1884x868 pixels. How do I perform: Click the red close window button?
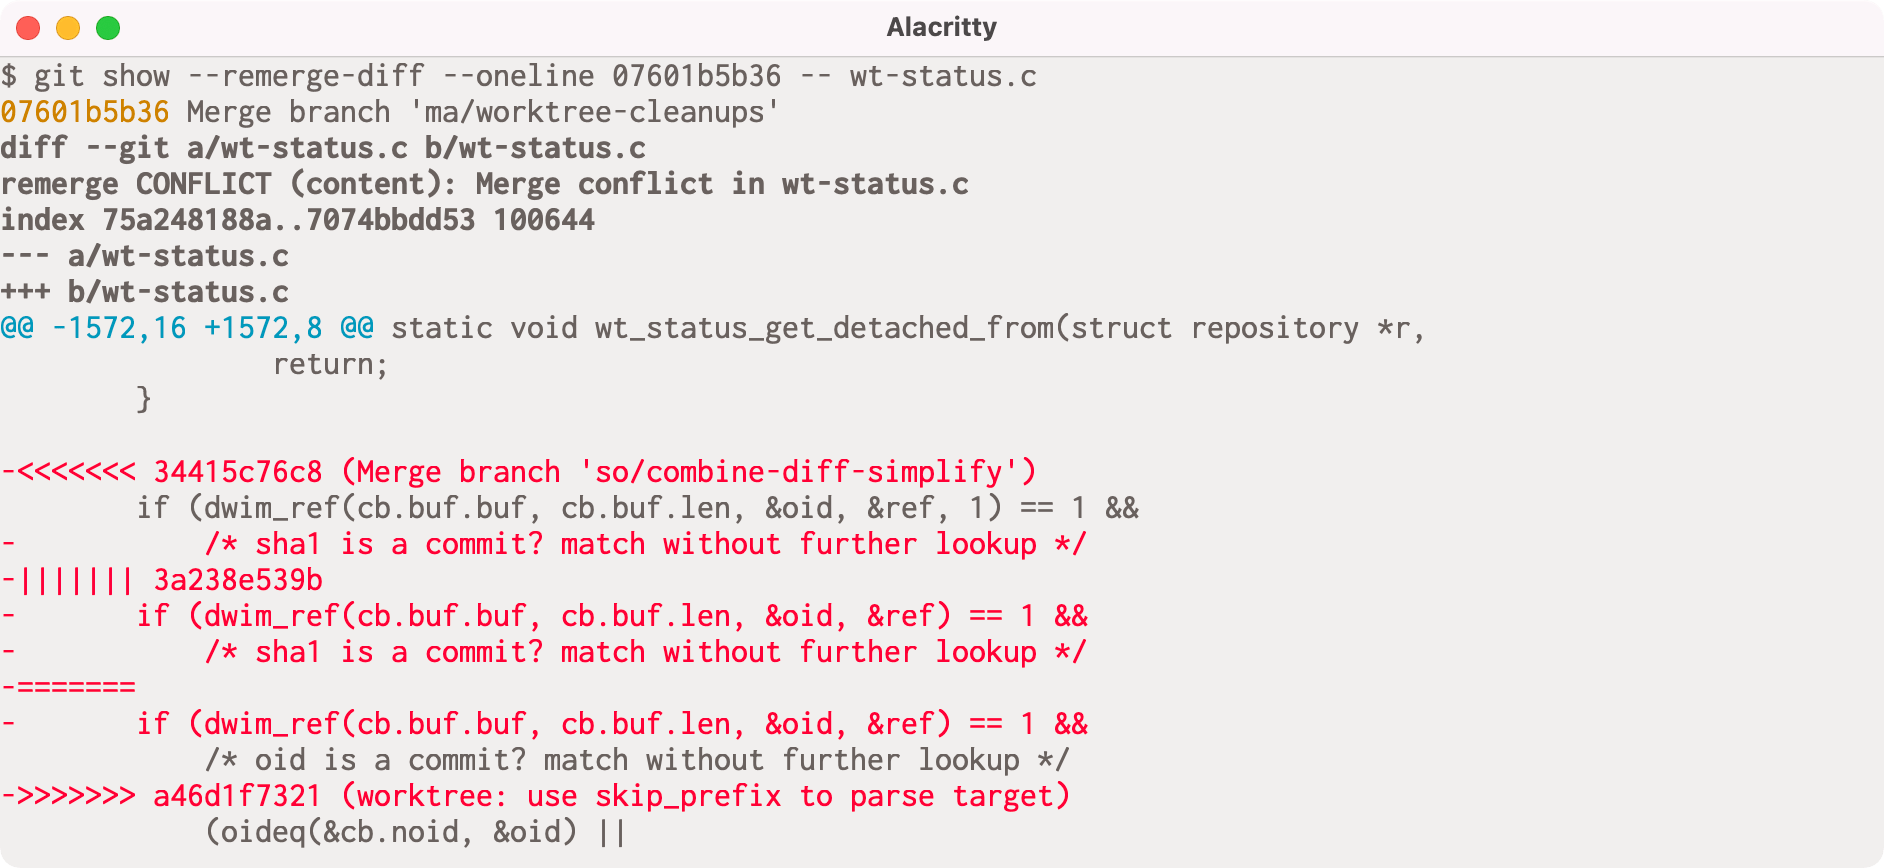click(28, 28)
